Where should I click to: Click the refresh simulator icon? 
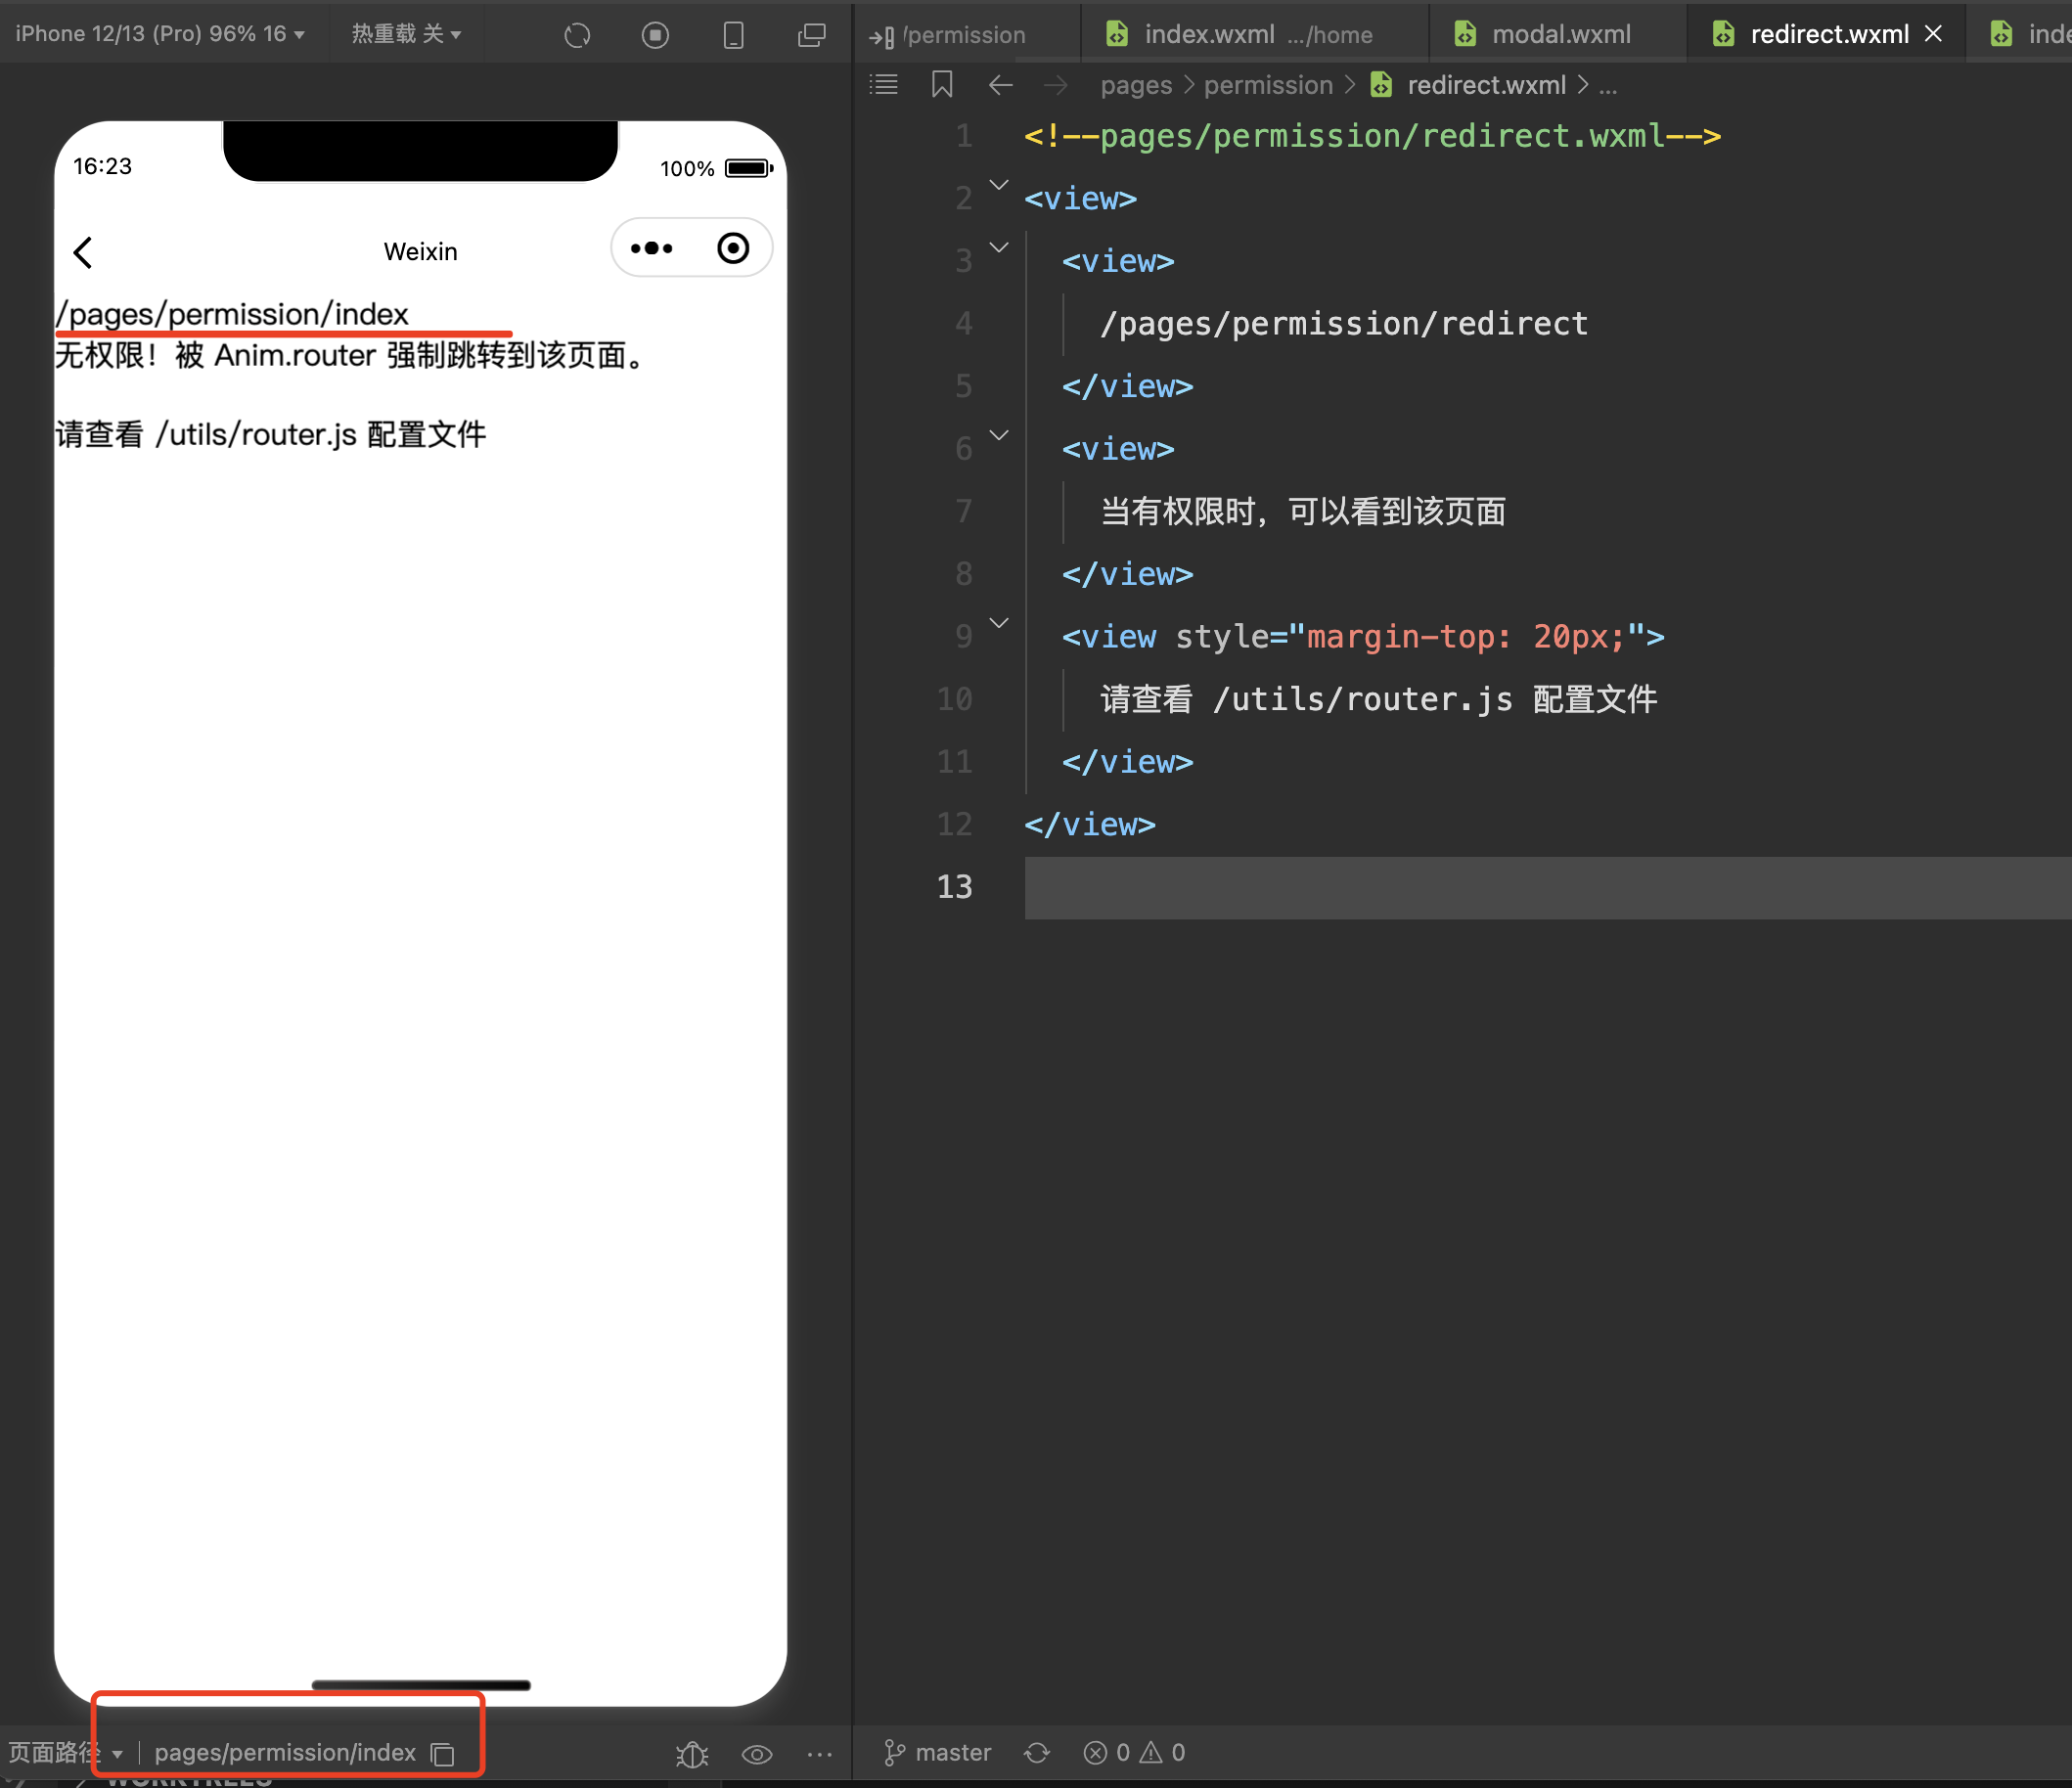(x=577, y=35)
